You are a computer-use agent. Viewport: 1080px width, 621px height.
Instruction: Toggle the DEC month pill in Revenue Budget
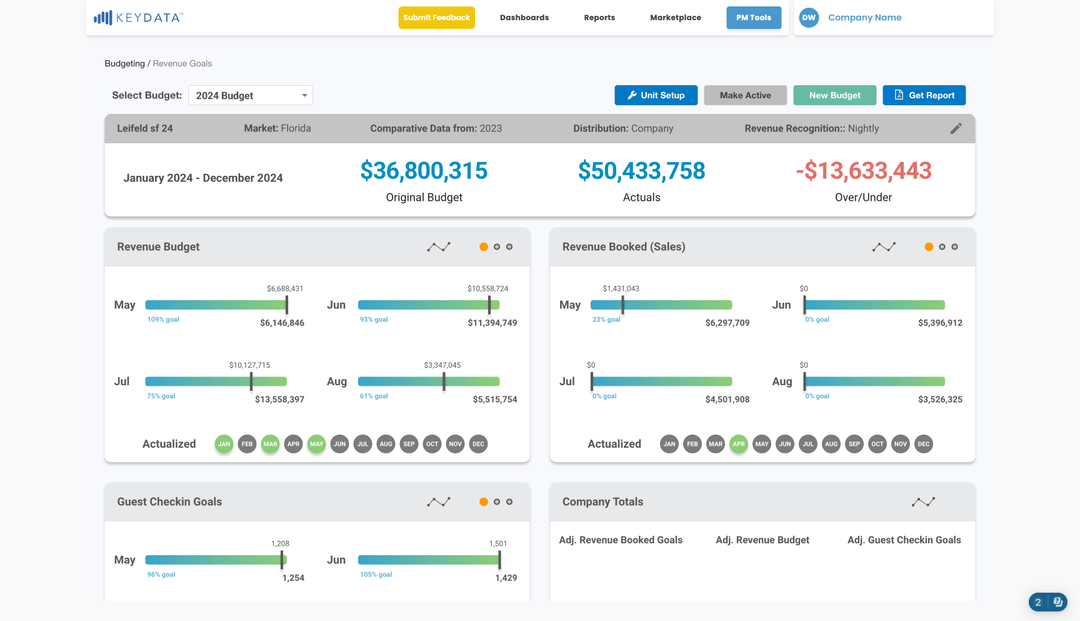click(478, 444)
